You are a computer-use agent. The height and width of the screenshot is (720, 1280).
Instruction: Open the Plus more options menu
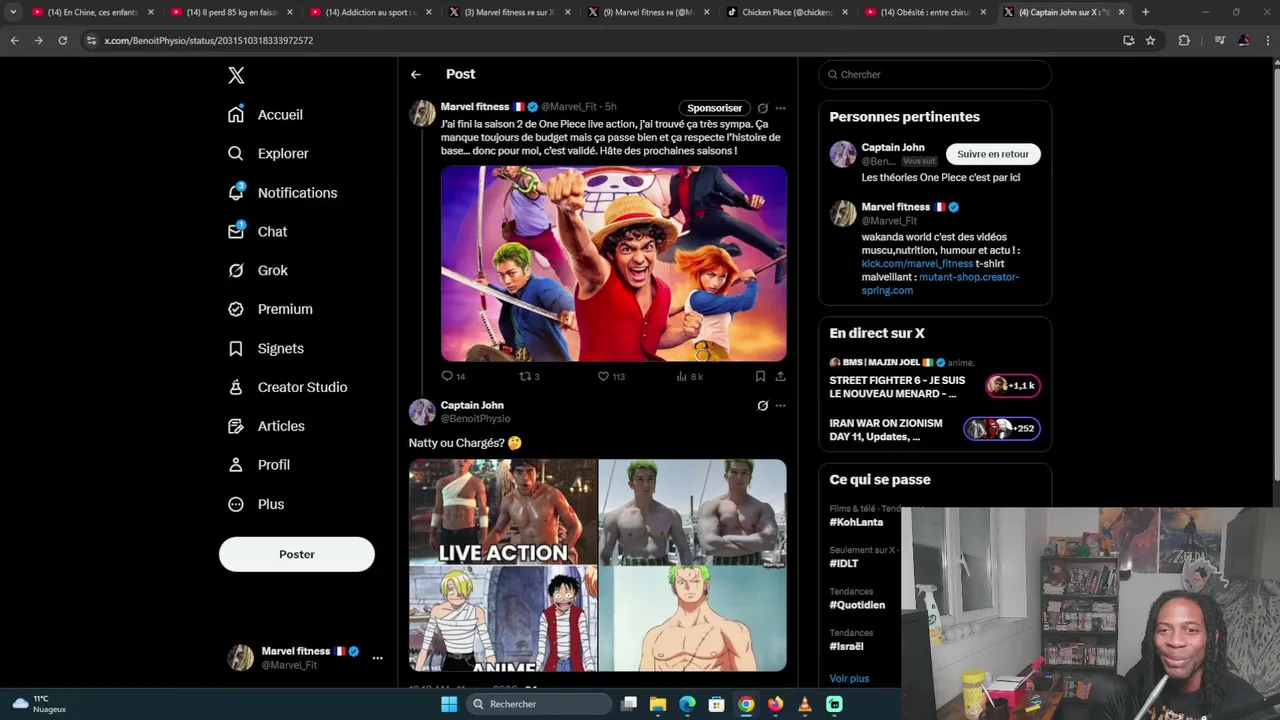point(256,504)
